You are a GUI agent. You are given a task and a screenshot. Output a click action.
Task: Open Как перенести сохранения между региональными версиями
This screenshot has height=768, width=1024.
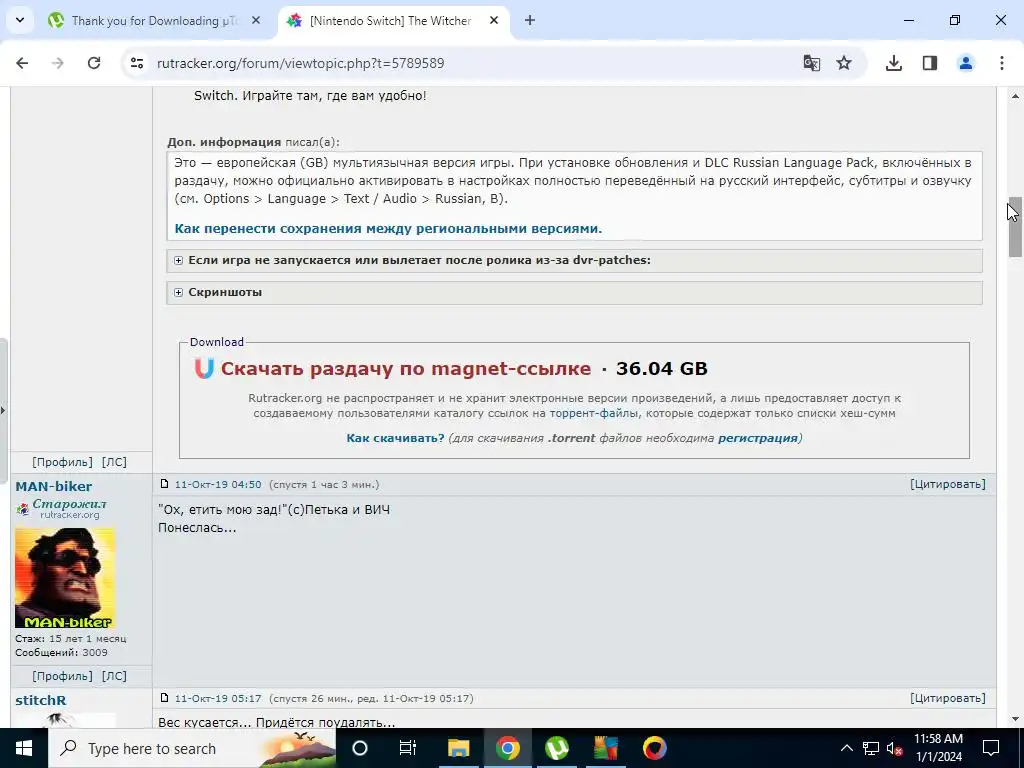point(388,229)
